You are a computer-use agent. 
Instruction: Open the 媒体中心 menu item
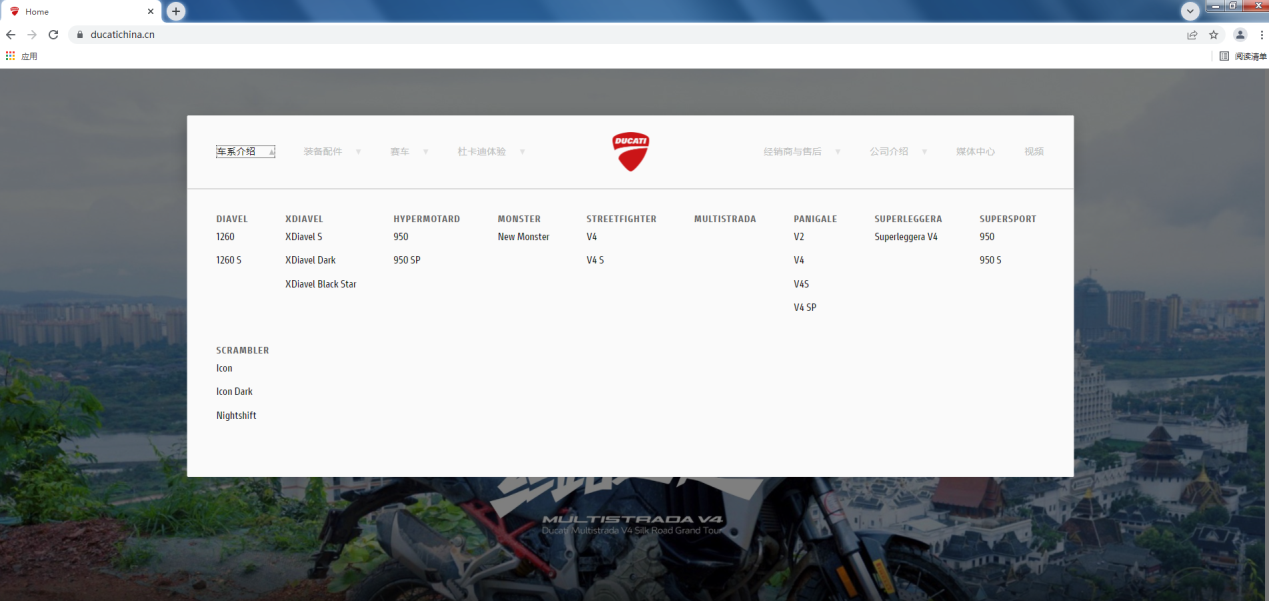click(975, 152)
